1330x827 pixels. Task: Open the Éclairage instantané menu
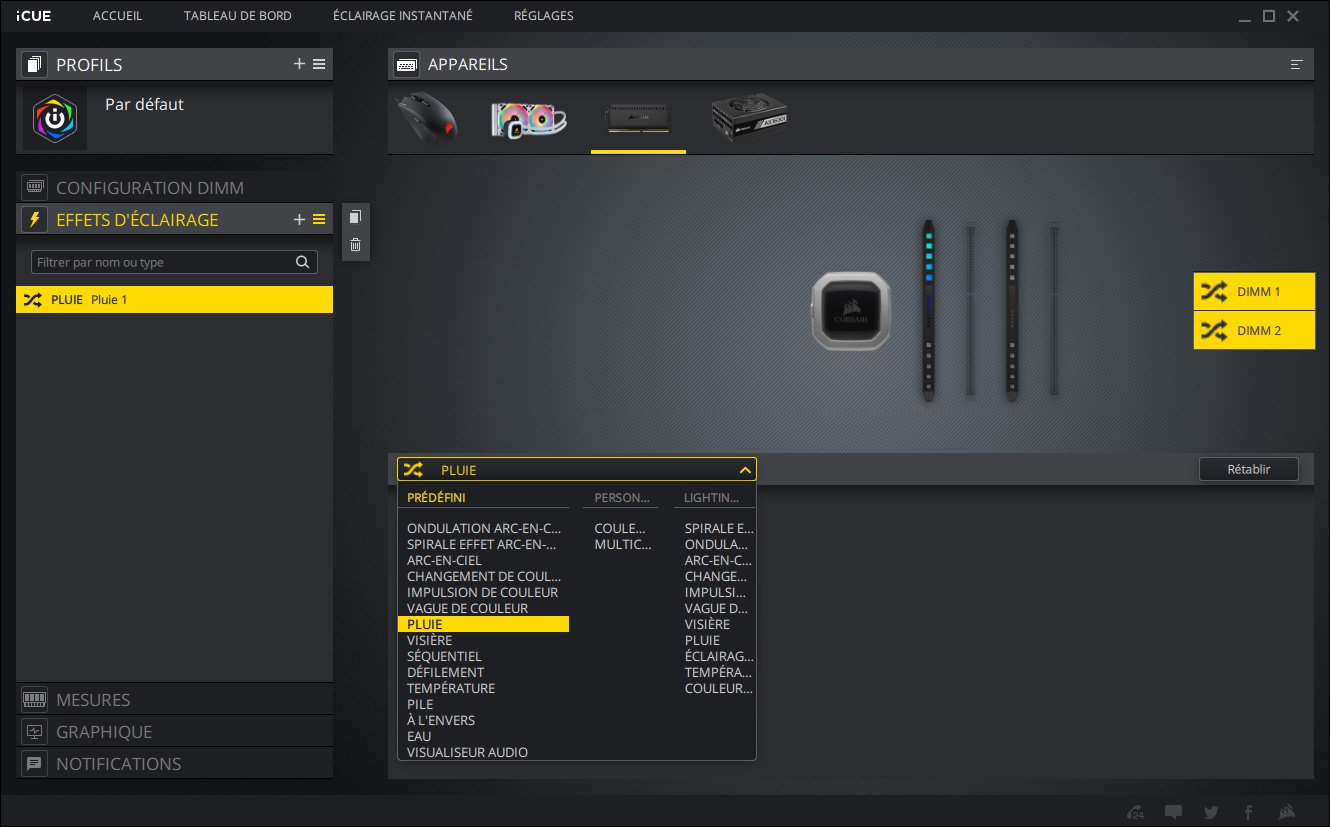pyautogui.click(x=403, y=16)
